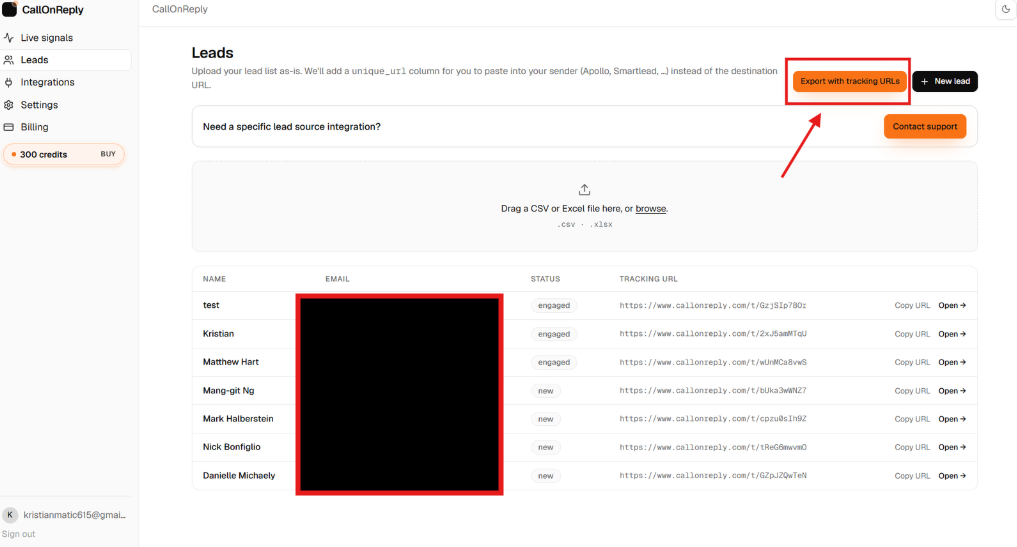
Task: Copy URL for Danielle Michaely
Action: pyautogui.click(x=912, y=476)
